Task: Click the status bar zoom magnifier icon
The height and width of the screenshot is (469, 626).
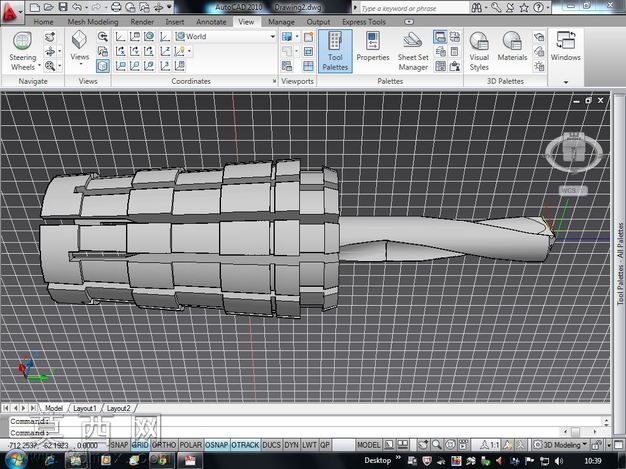Action: (x=437, y=444)
